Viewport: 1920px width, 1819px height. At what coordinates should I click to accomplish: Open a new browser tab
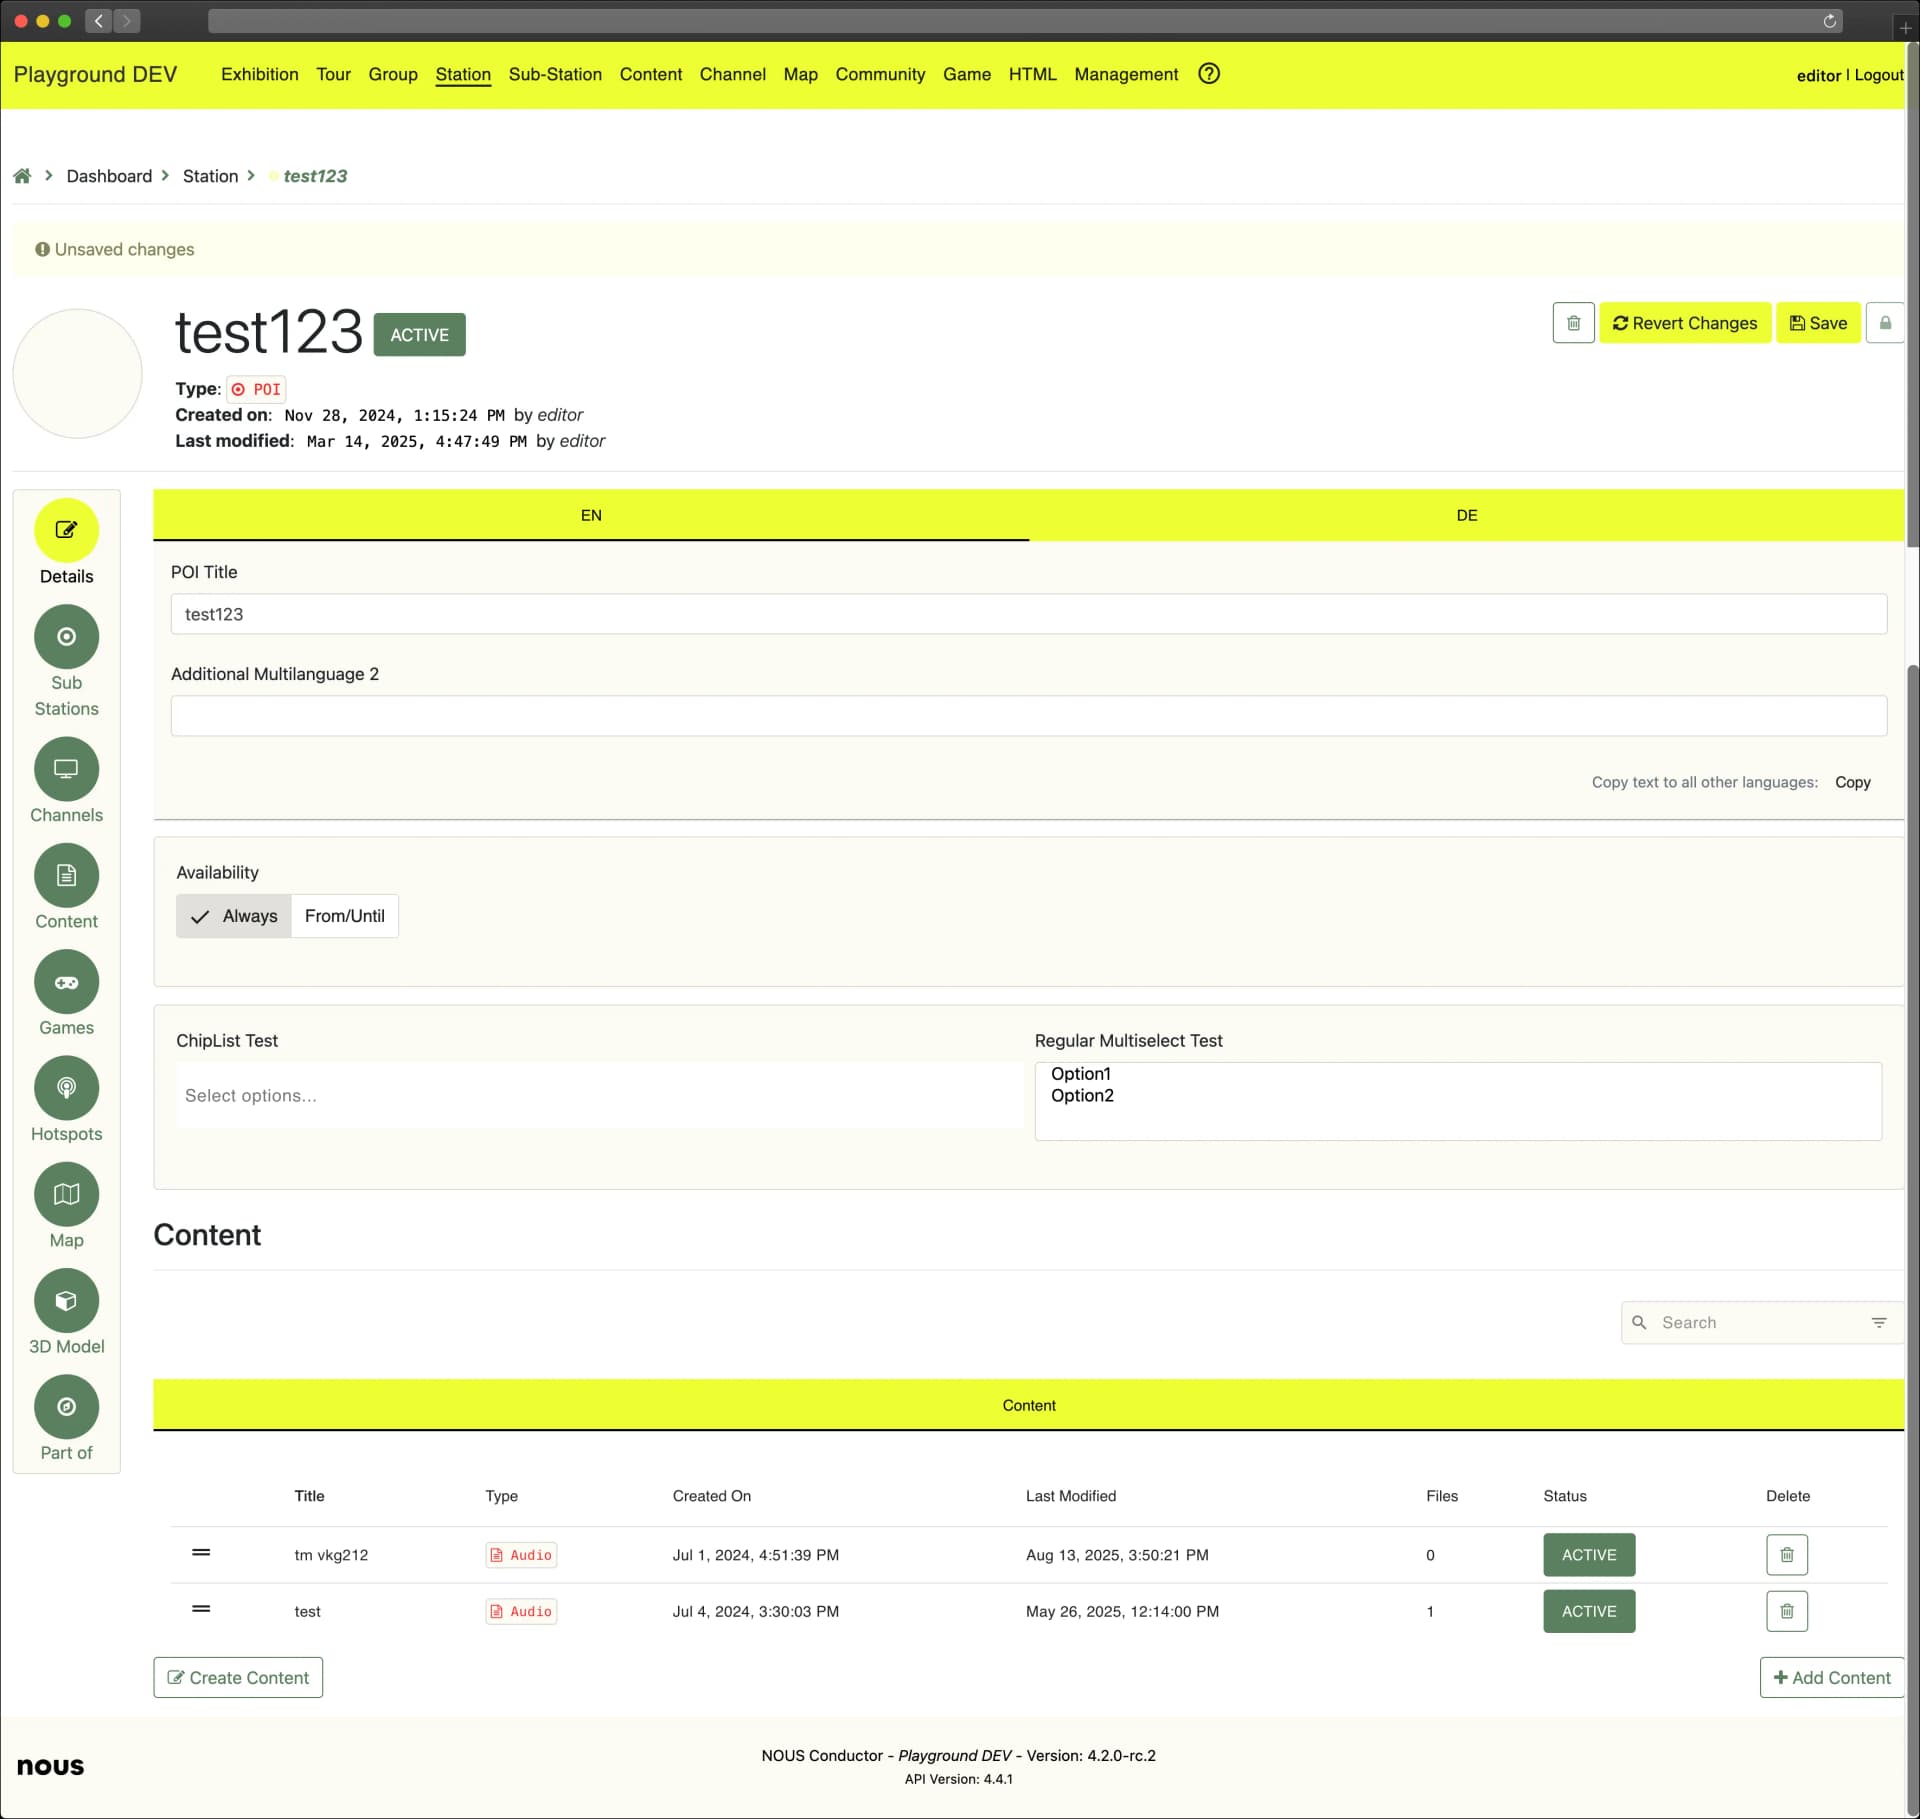coord(1905,28)
